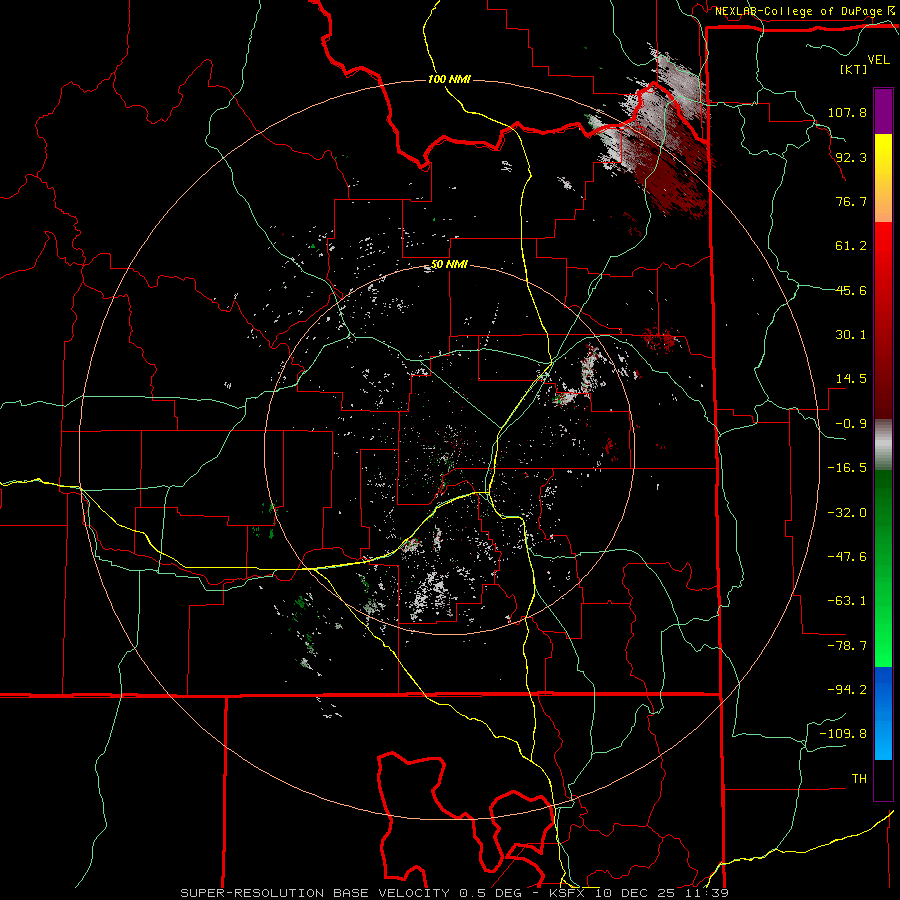Click the gray near-zero segment of color bar
The height and width of the screenshot is (900, 900).
883,444
